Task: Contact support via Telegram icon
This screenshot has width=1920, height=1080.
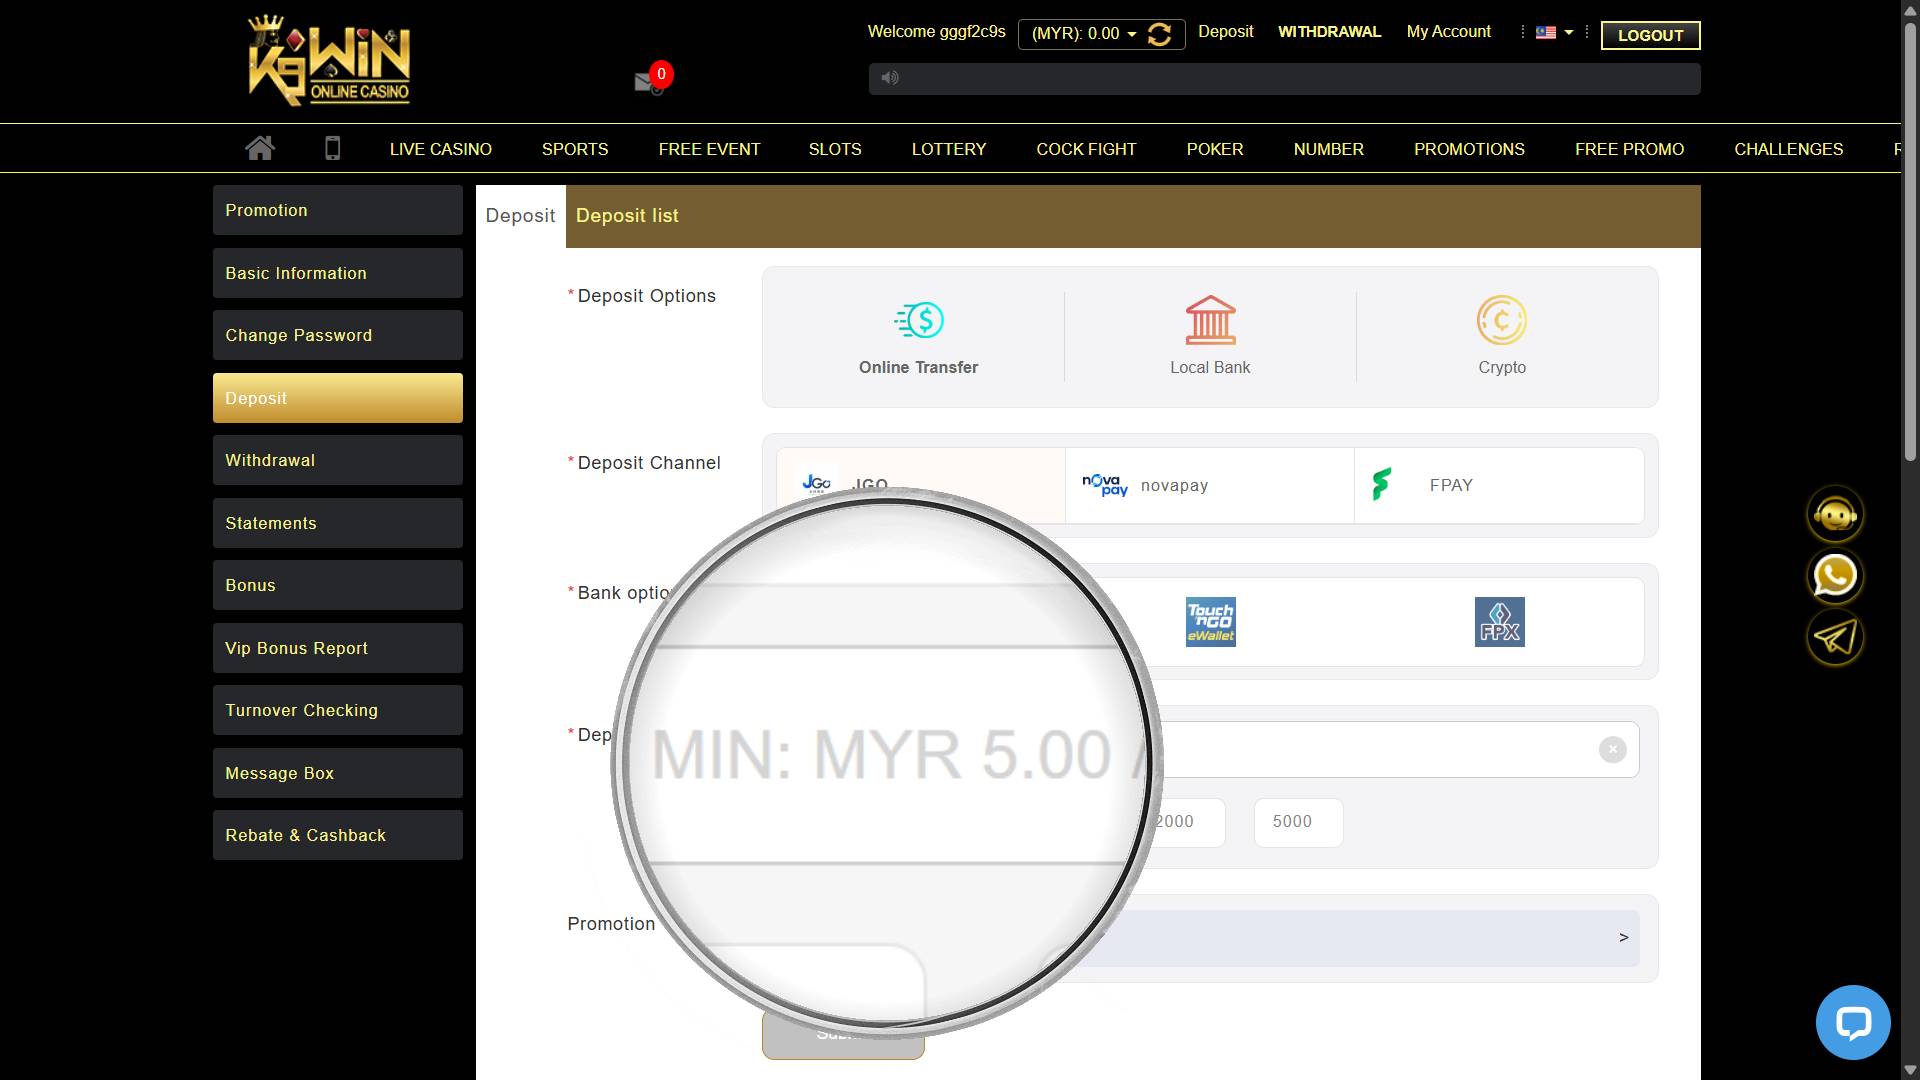Action: coord(1835,637)
